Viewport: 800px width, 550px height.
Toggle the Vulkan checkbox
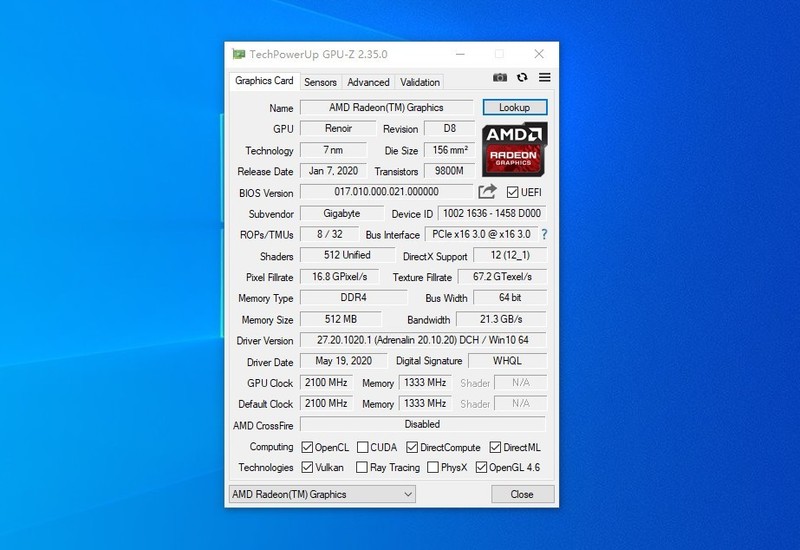click(307, 467)
